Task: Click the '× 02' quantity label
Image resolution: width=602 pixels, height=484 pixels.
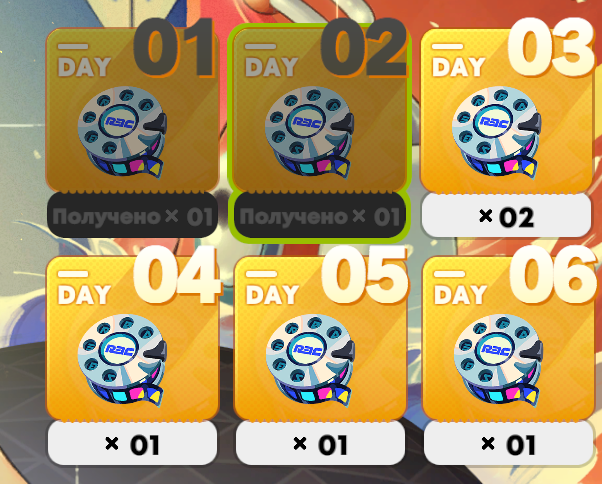Action: (506, 217)
